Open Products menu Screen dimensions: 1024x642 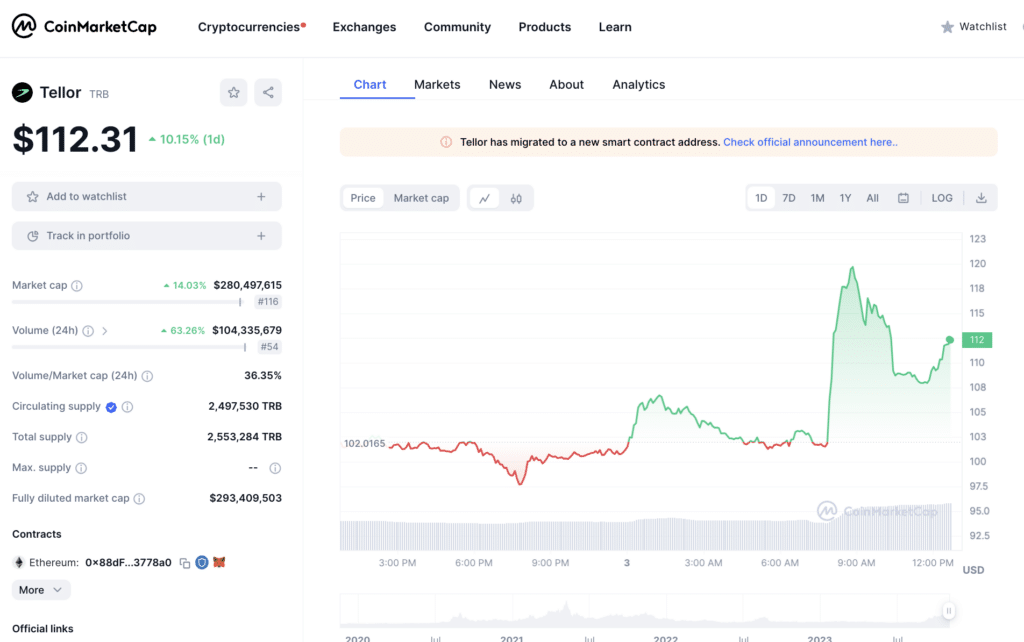[545, 27]
